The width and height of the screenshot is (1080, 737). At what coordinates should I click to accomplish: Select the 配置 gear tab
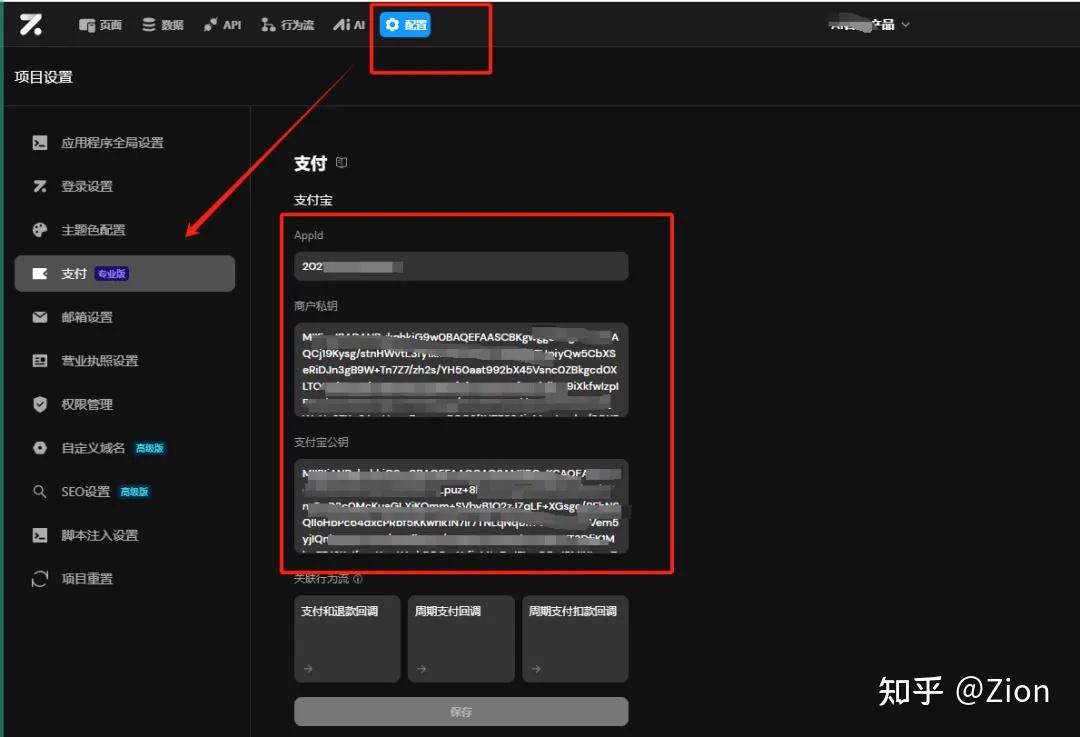[405, 25]
